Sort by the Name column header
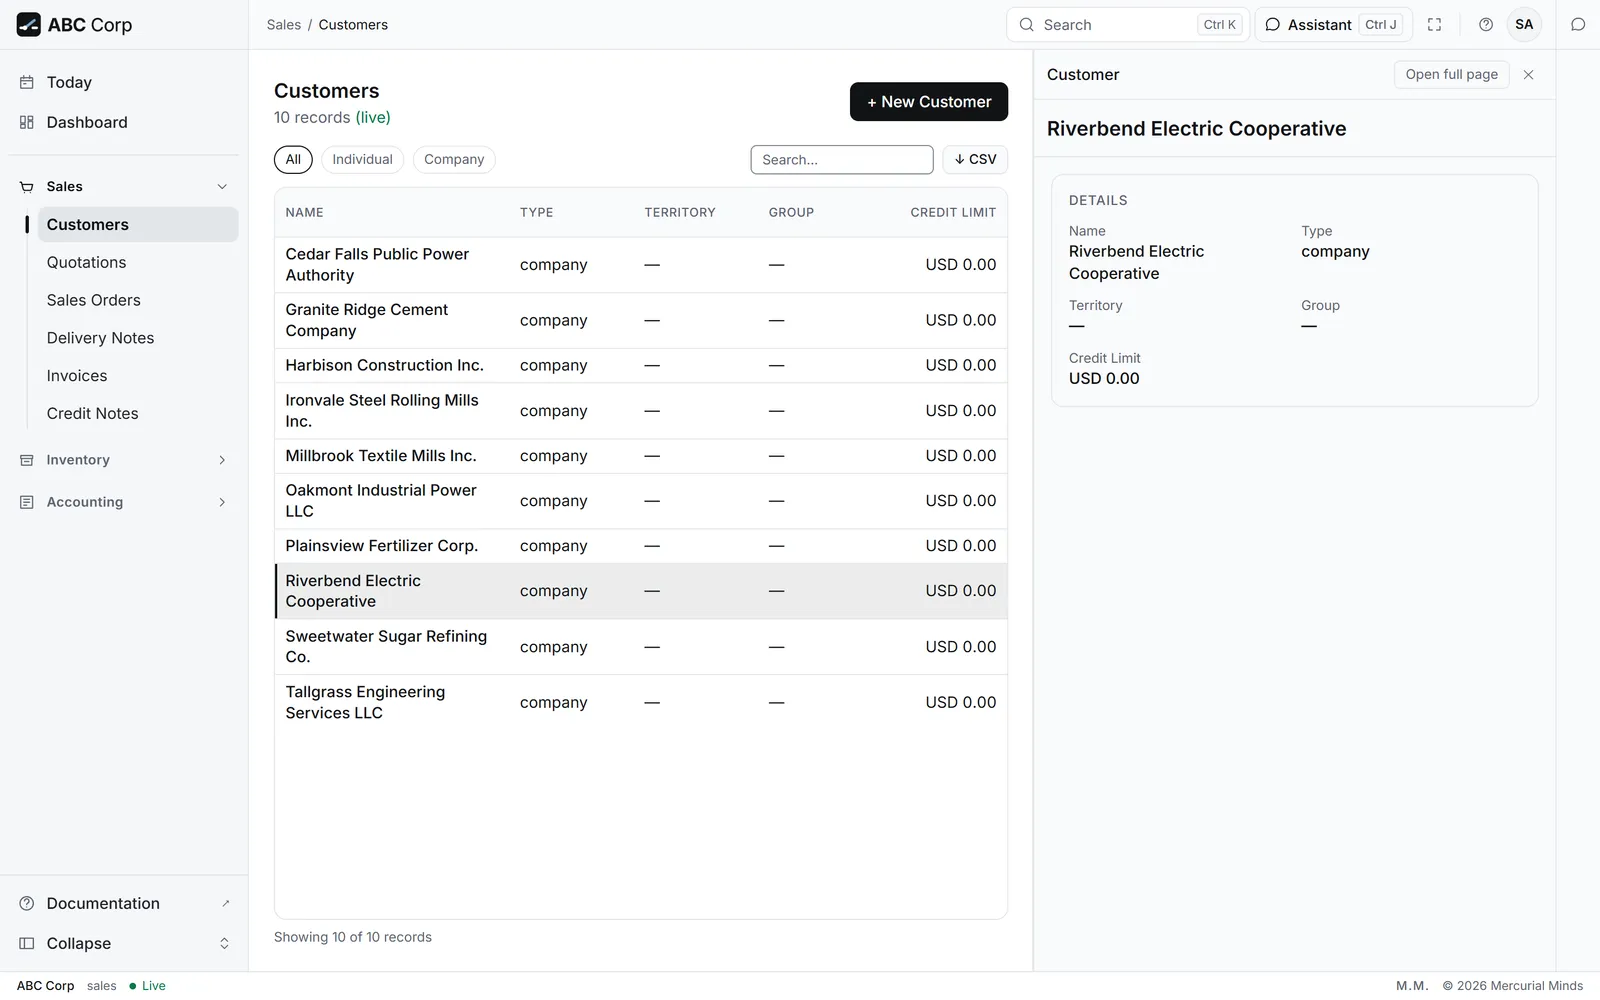The width and height of the screenshot is (1600, 1000). click(x=304, y=212)
